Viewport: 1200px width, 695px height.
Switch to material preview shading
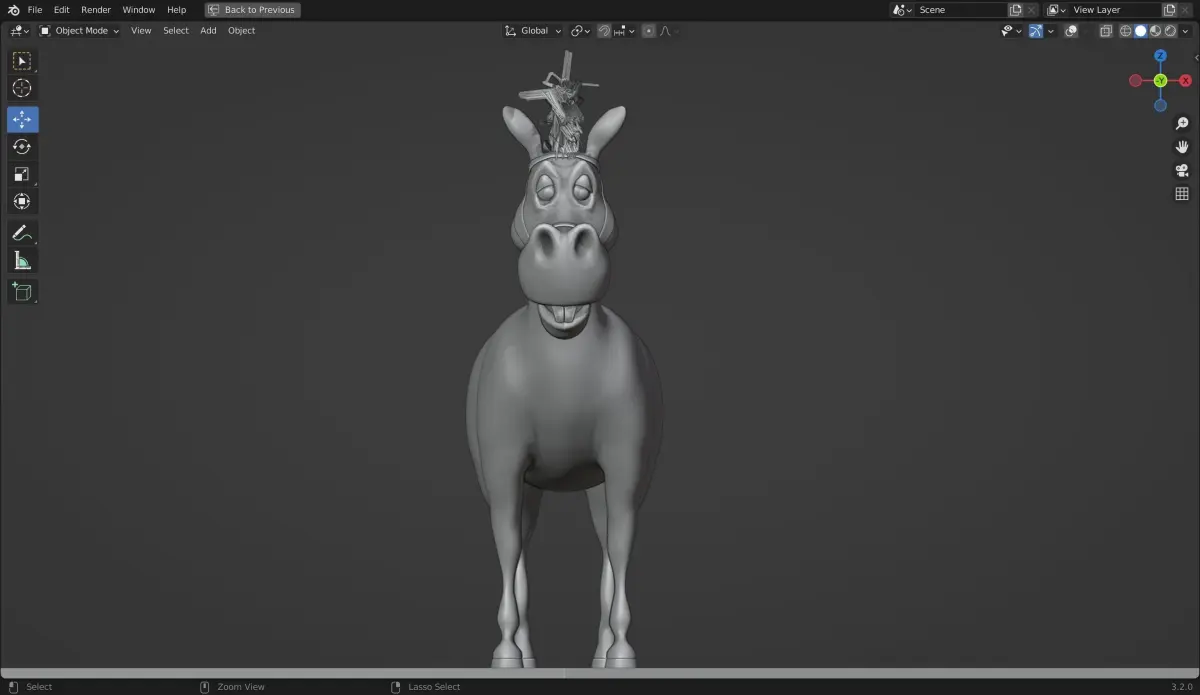[x=1156, y=31]
